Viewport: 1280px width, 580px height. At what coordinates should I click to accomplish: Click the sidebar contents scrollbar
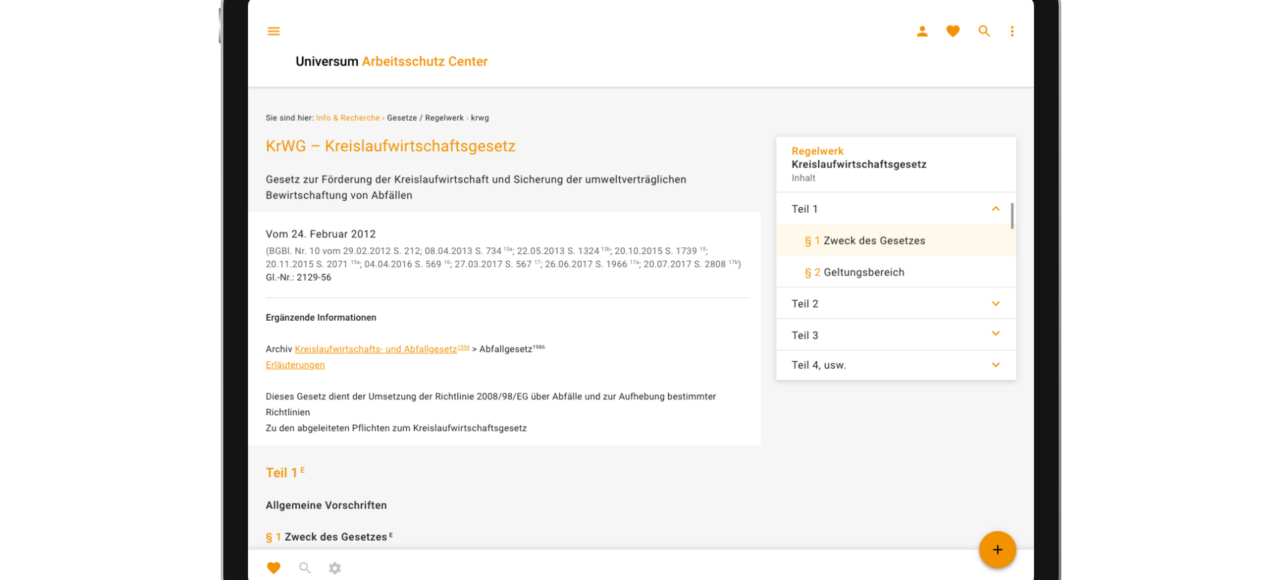(x=1012, y=216)
